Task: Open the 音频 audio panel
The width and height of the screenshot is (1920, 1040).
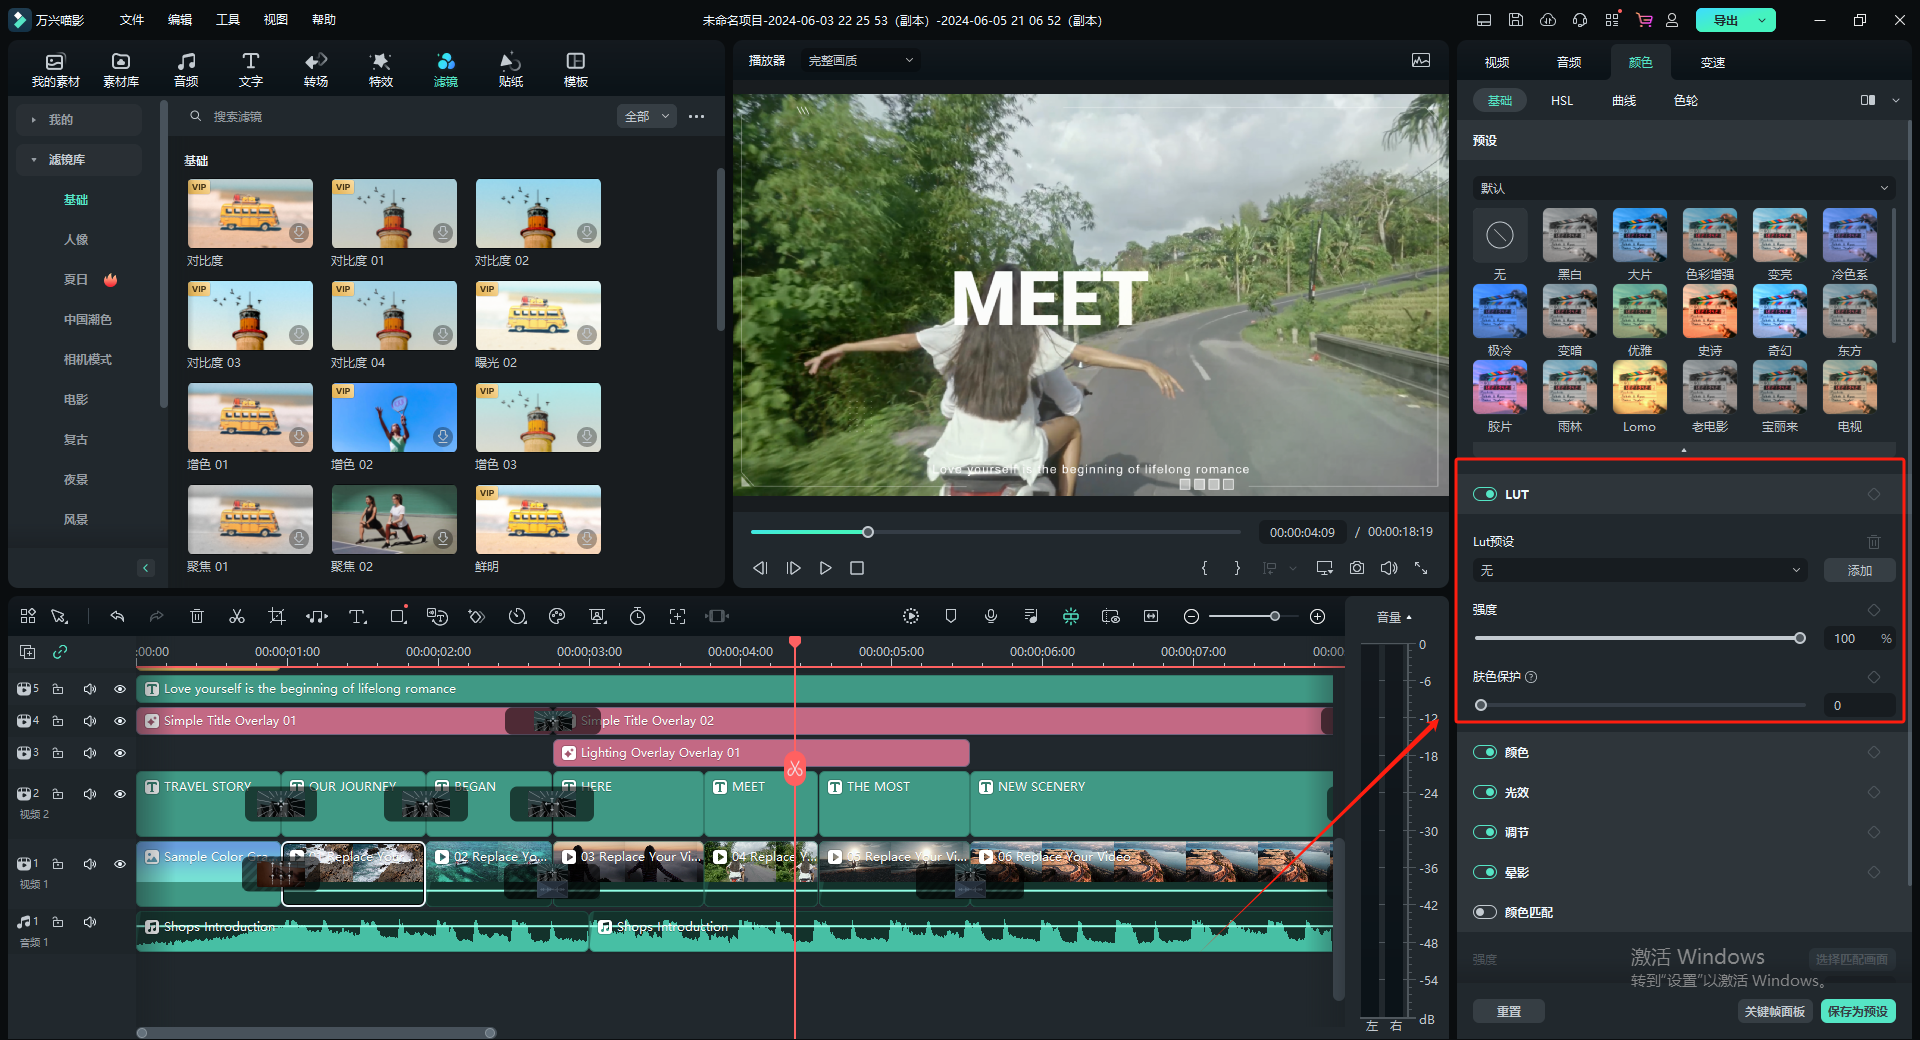Action: click(x=186, y=70)
